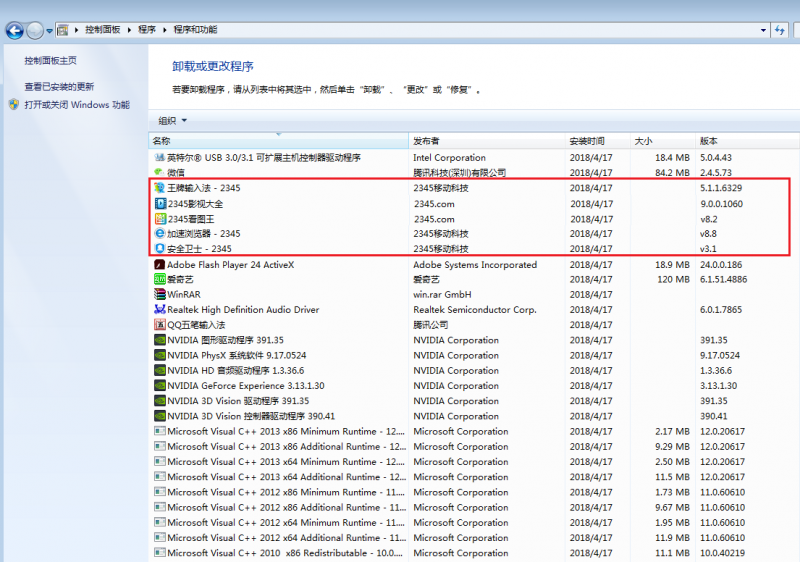Screen dimensions: 800x562
Task: Click the shield icon beside Windows 功能
Action: point(14,105)
